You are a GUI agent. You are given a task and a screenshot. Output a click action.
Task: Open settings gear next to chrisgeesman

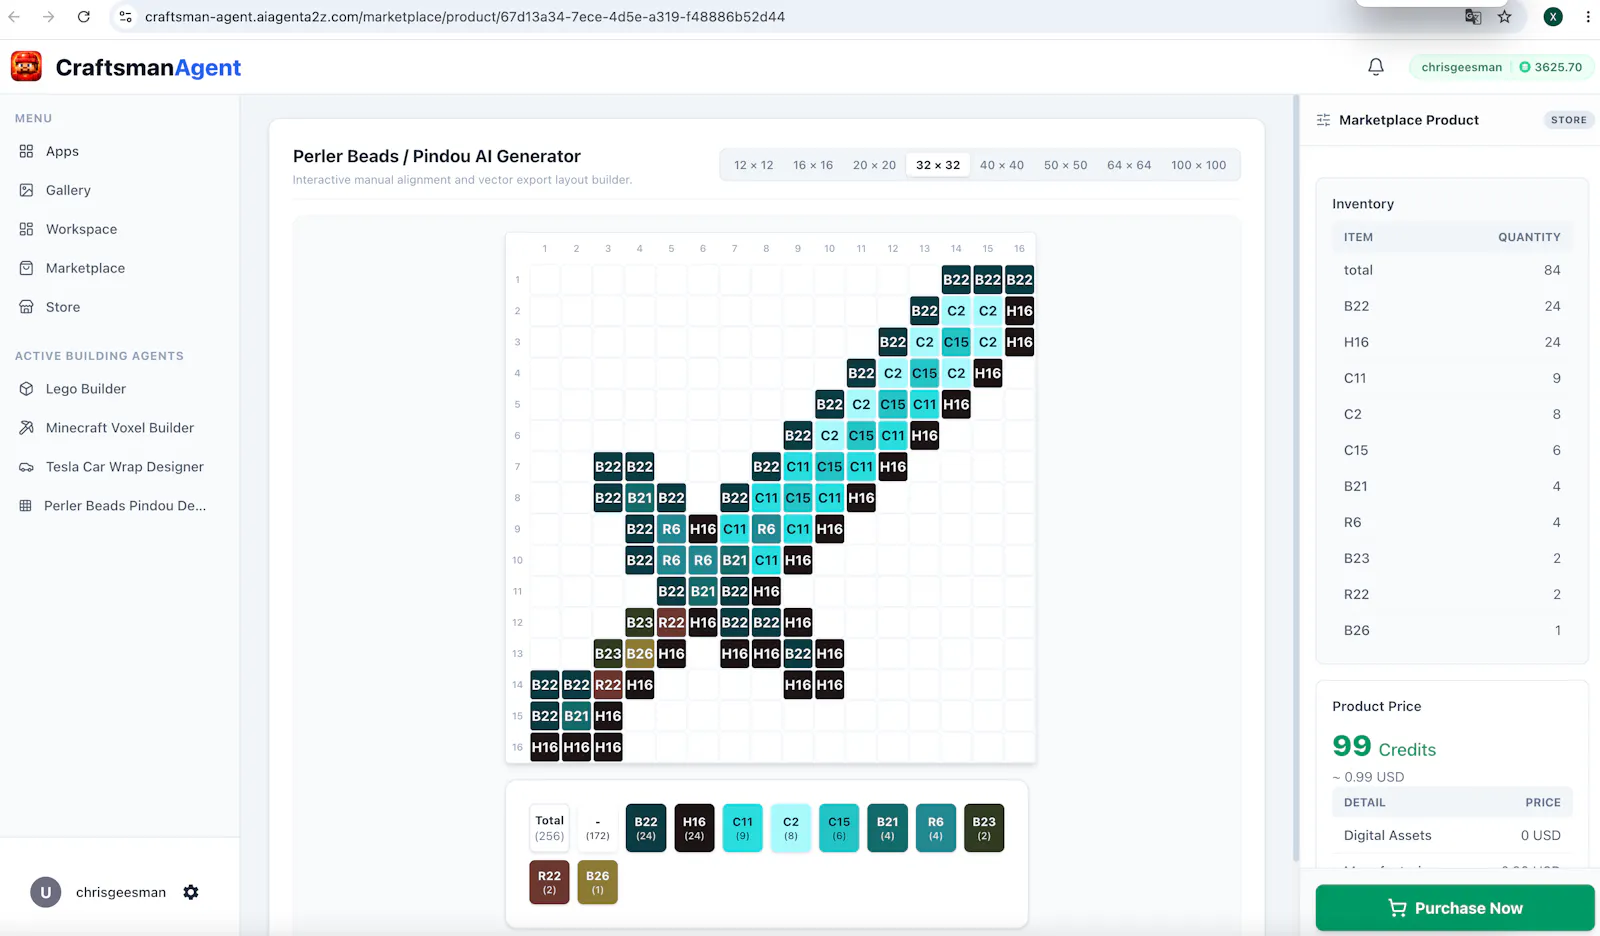191,892
